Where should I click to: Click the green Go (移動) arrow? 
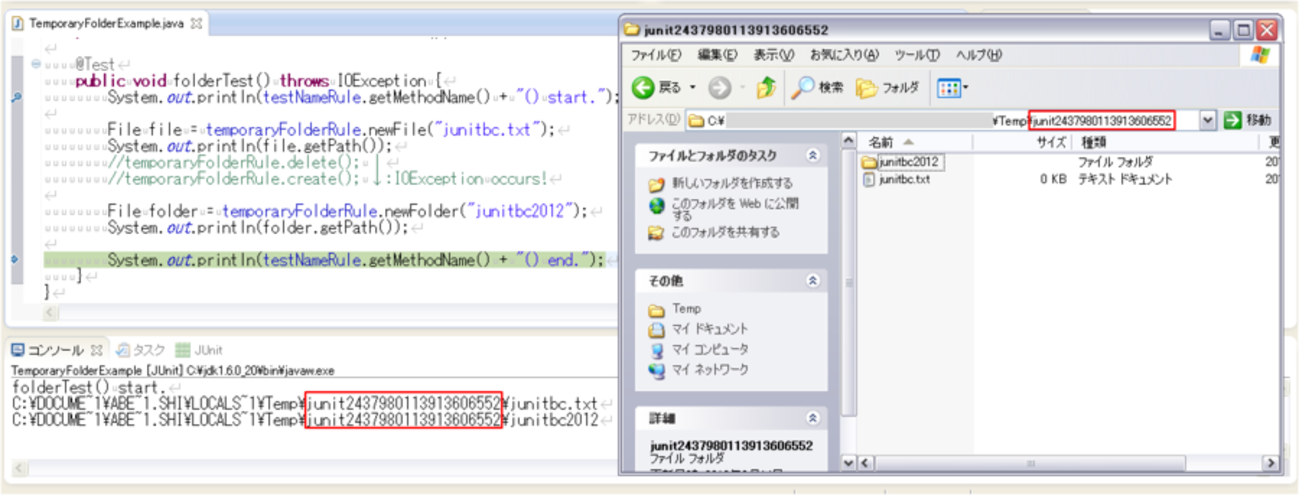[x=1233, y=120]
